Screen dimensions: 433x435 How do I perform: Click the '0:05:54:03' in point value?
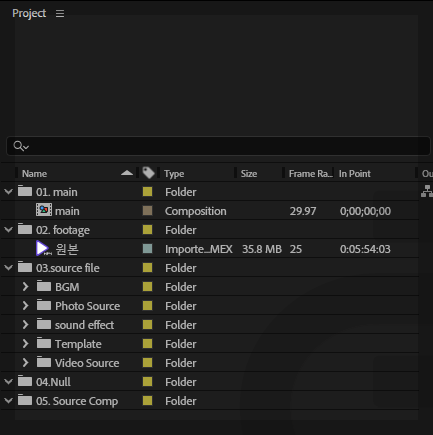365,249
